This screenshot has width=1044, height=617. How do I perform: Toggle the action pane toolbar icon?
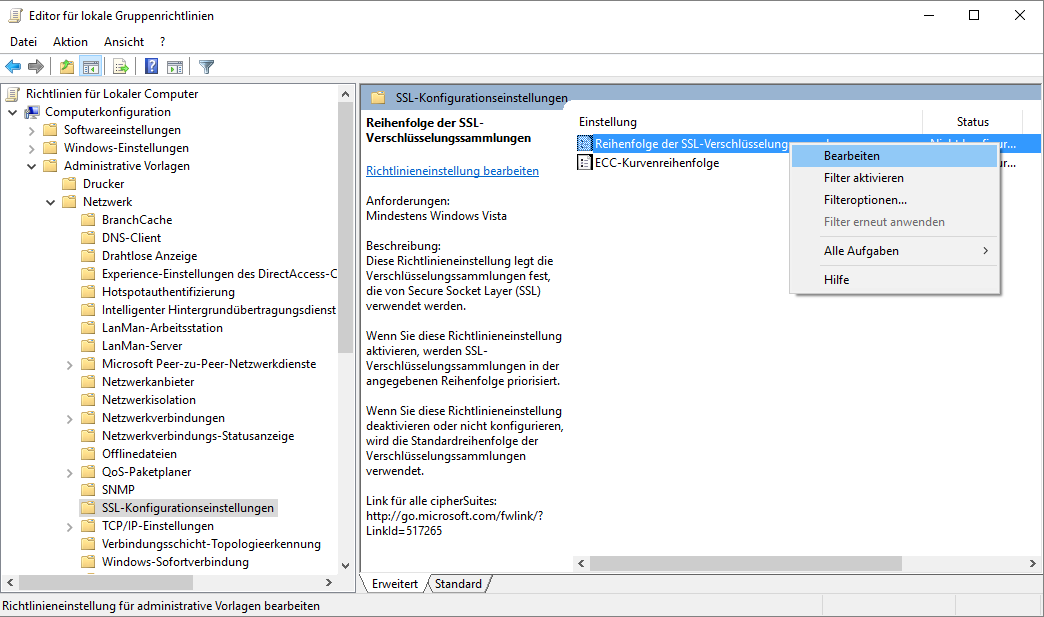(175, 67)
